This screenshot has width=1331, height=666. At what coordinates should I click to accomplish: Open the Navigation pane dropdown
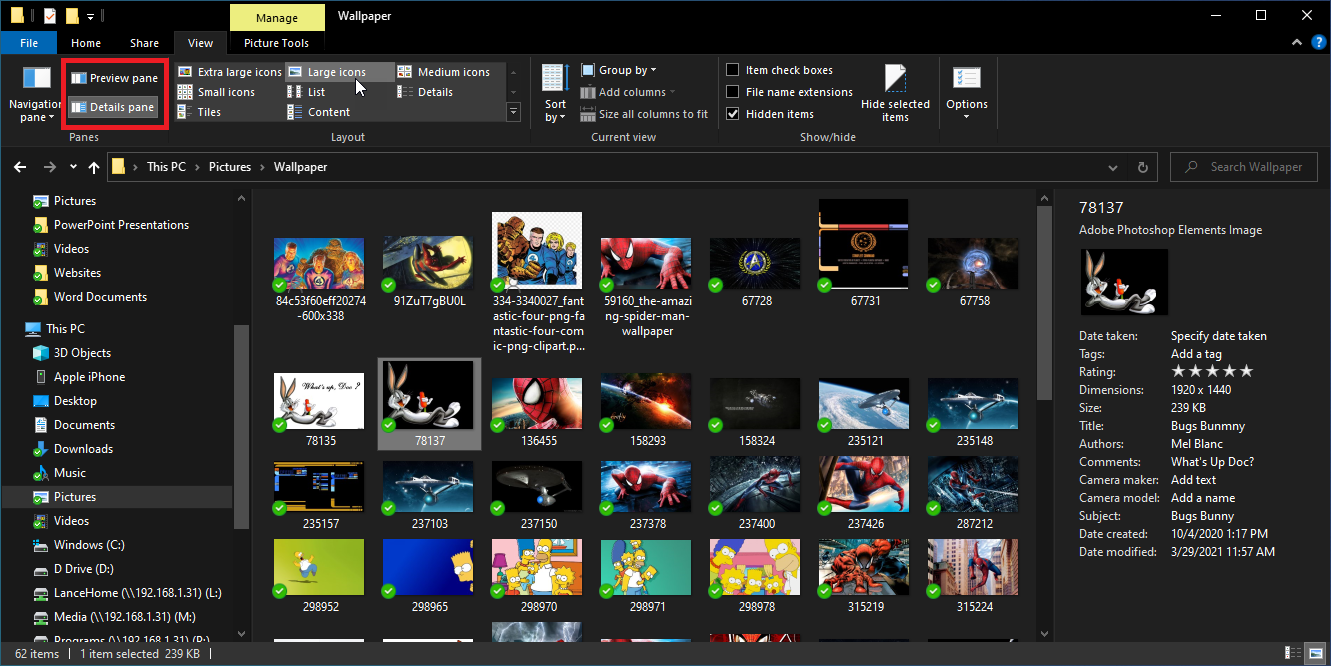(36, 110)
